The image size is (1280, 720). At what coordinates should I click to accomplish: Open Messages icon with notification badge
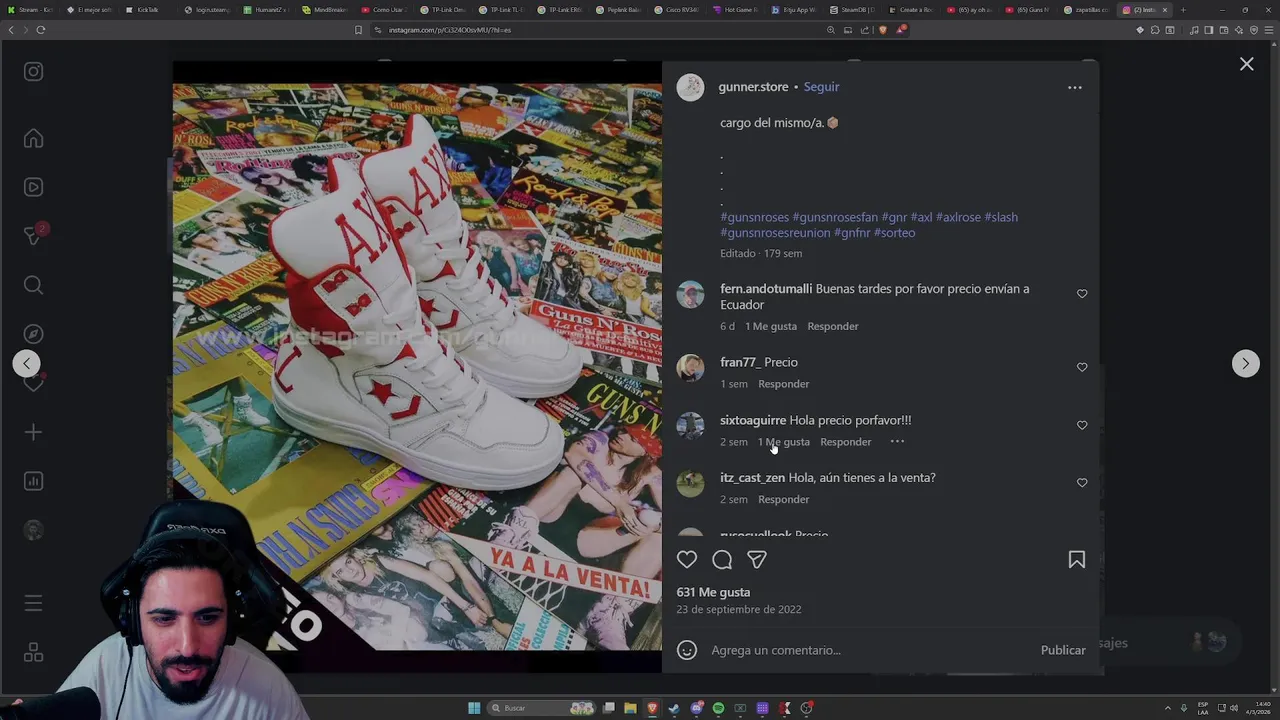click(33, 235)
